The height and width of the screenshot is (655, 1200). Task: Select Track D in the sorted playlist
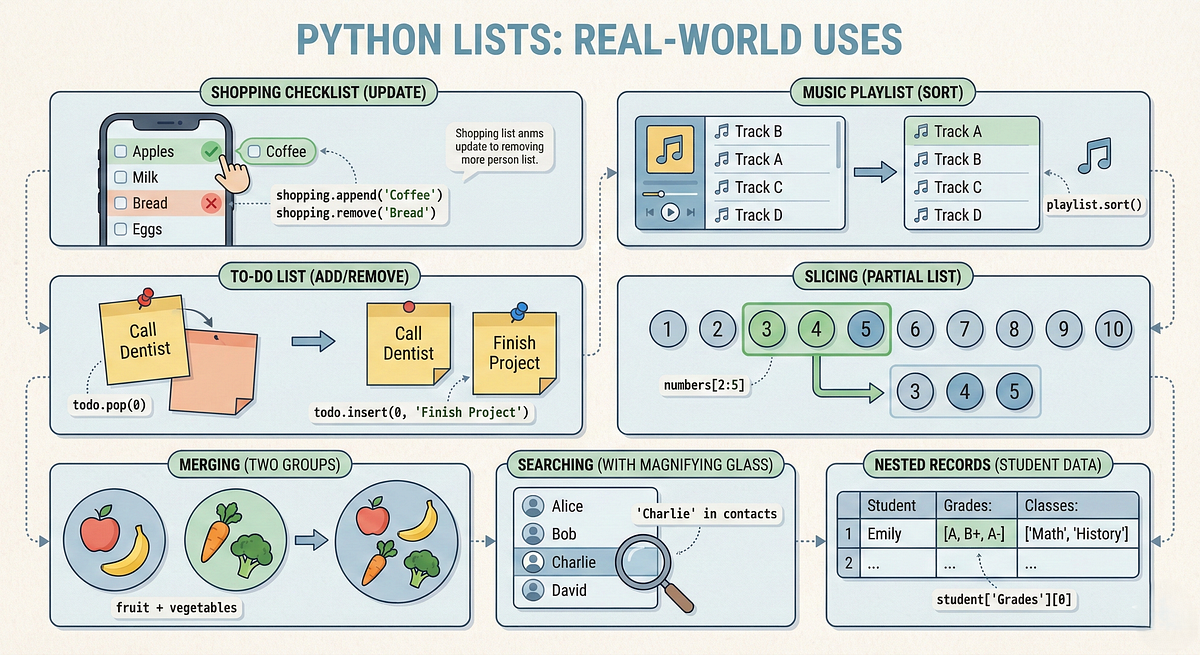972,215
